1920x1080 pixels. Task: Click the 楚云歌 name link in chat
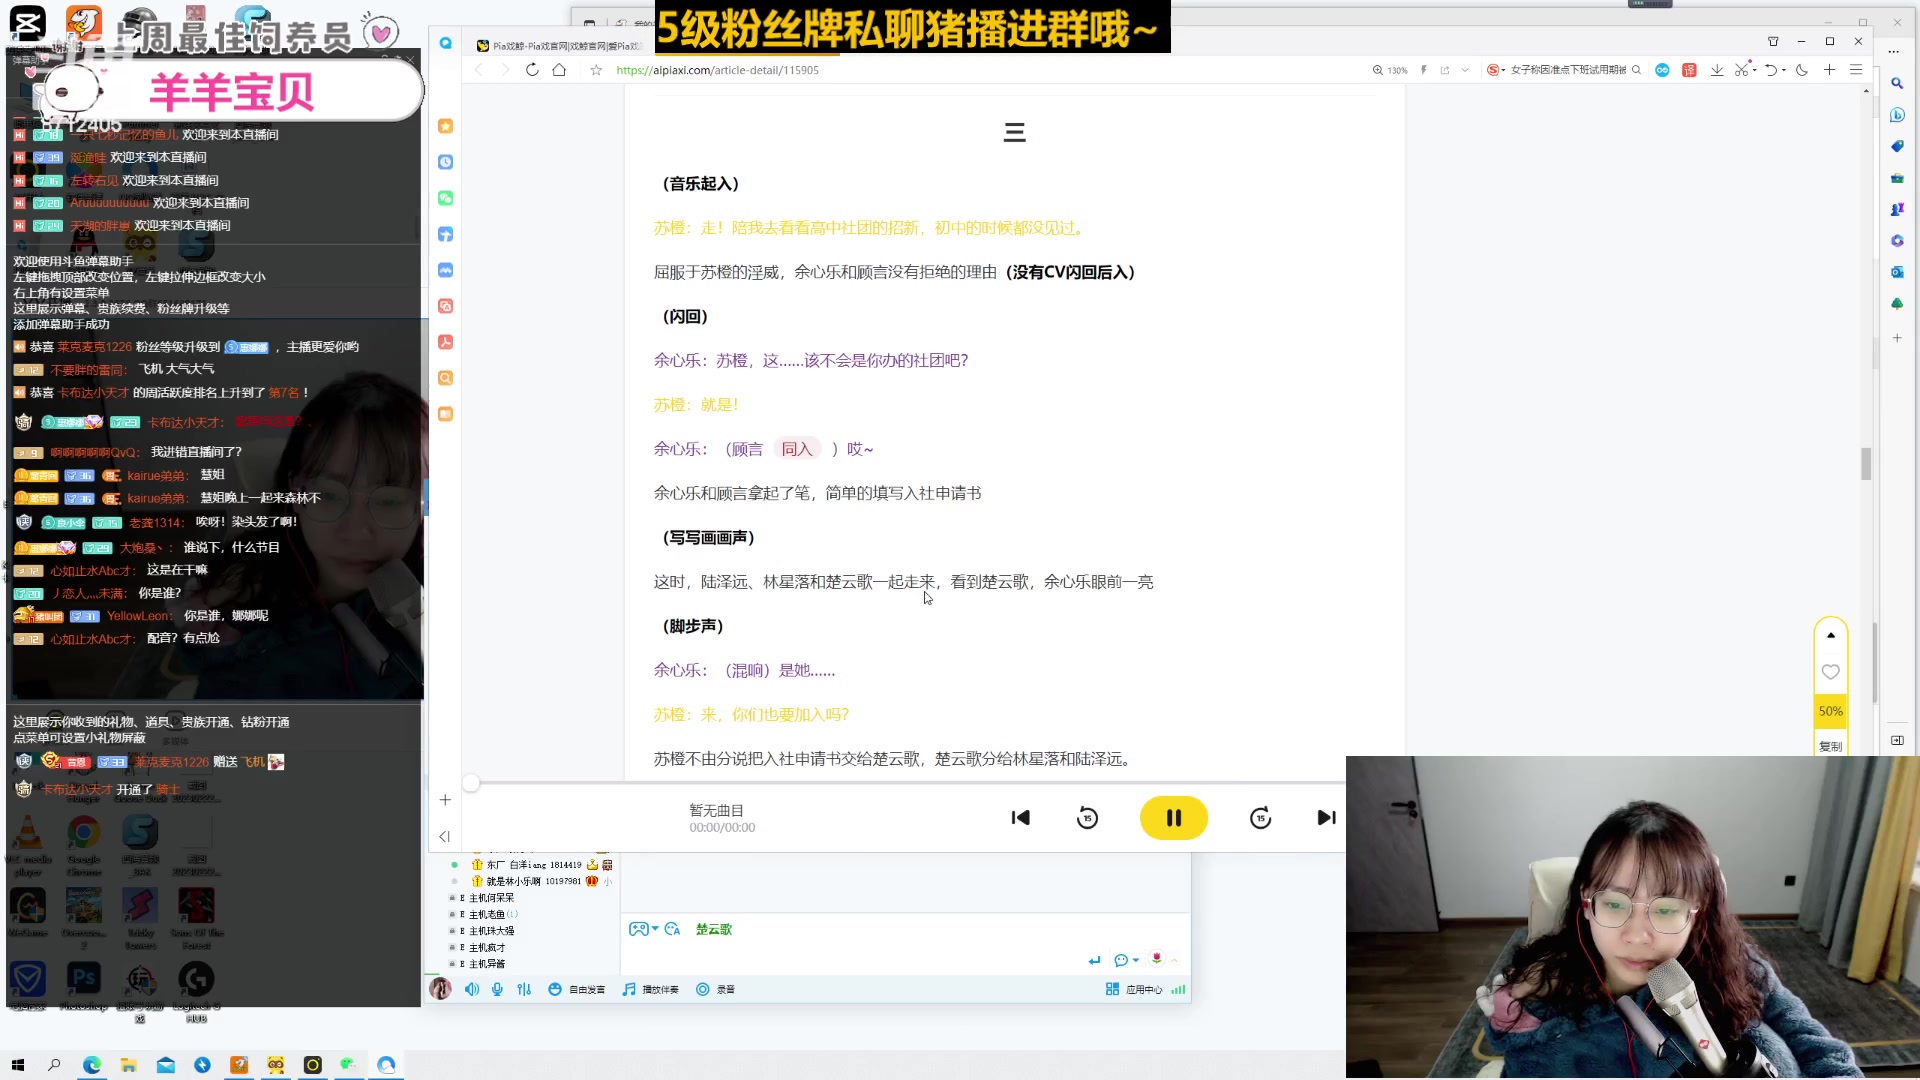click(x=713, y=929)
